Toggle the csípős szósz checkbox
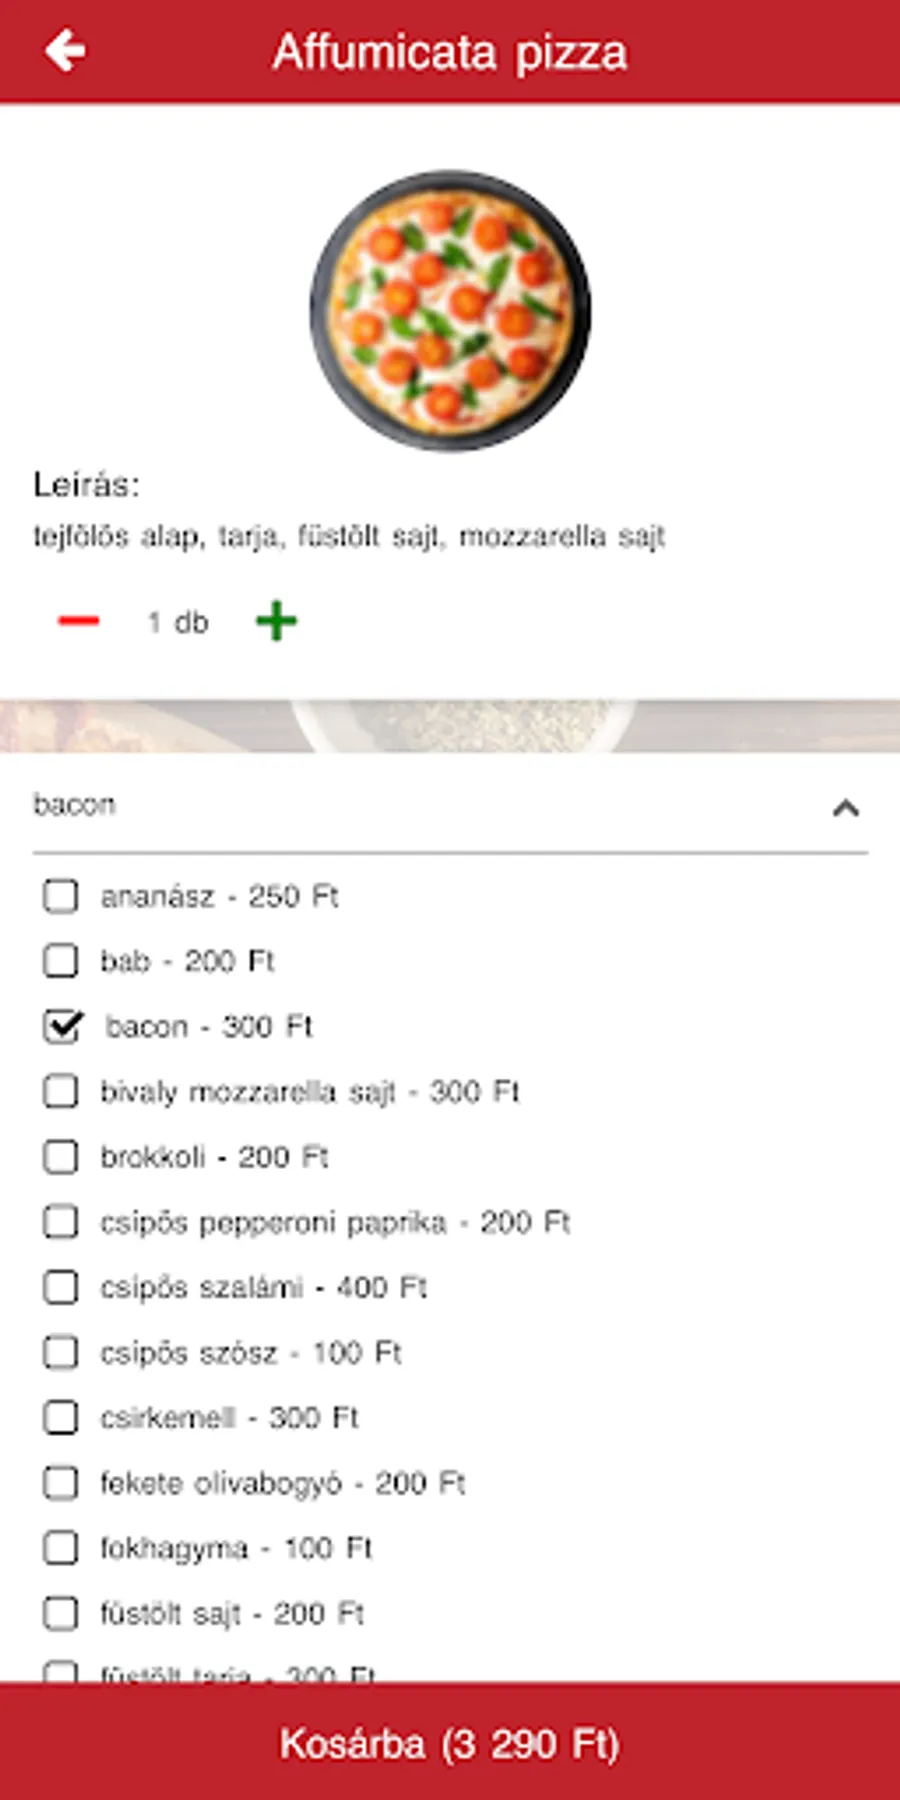The image size is (900, 1800). (x=61, y=1352)
